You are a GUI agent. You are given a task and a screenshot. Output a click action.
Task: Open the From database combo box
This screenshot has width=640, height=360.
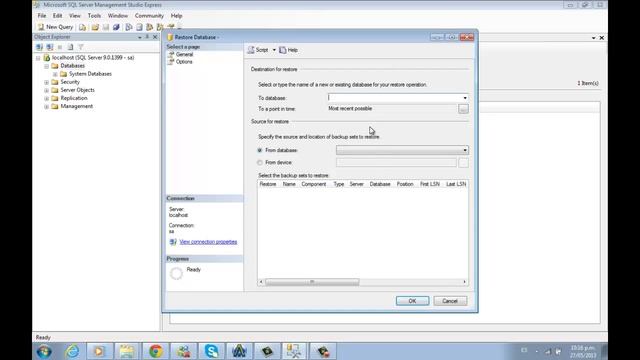(x=402, y=150)
